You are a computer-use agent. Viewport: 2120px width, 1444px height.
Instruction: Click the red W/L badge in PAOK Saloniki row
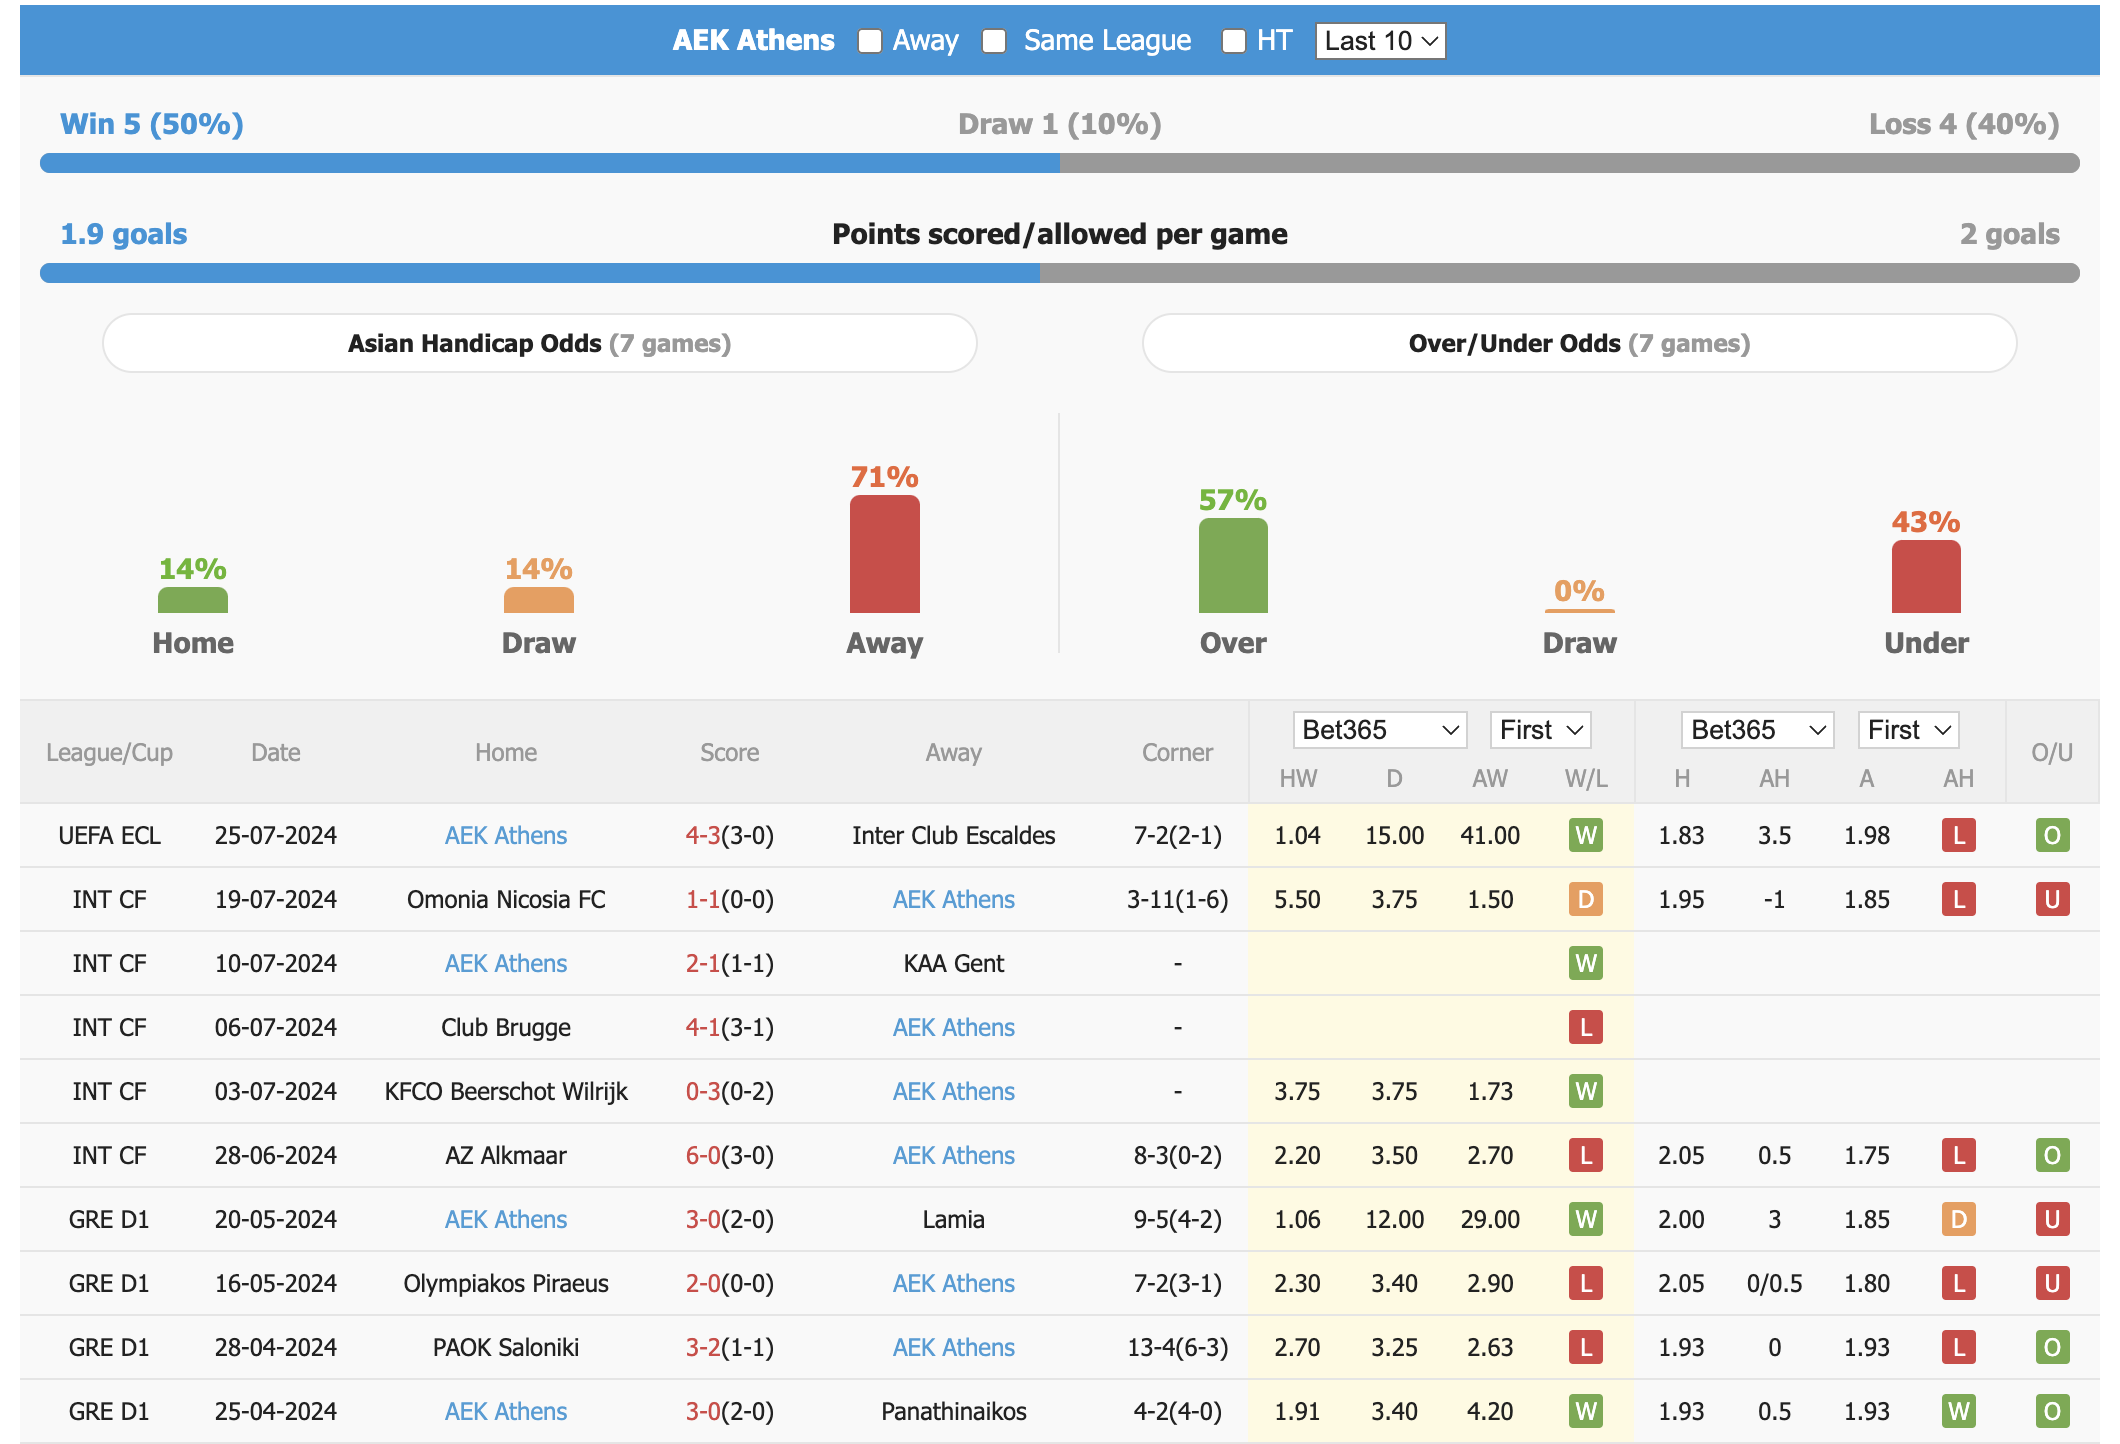(x=1586, y=1347)
